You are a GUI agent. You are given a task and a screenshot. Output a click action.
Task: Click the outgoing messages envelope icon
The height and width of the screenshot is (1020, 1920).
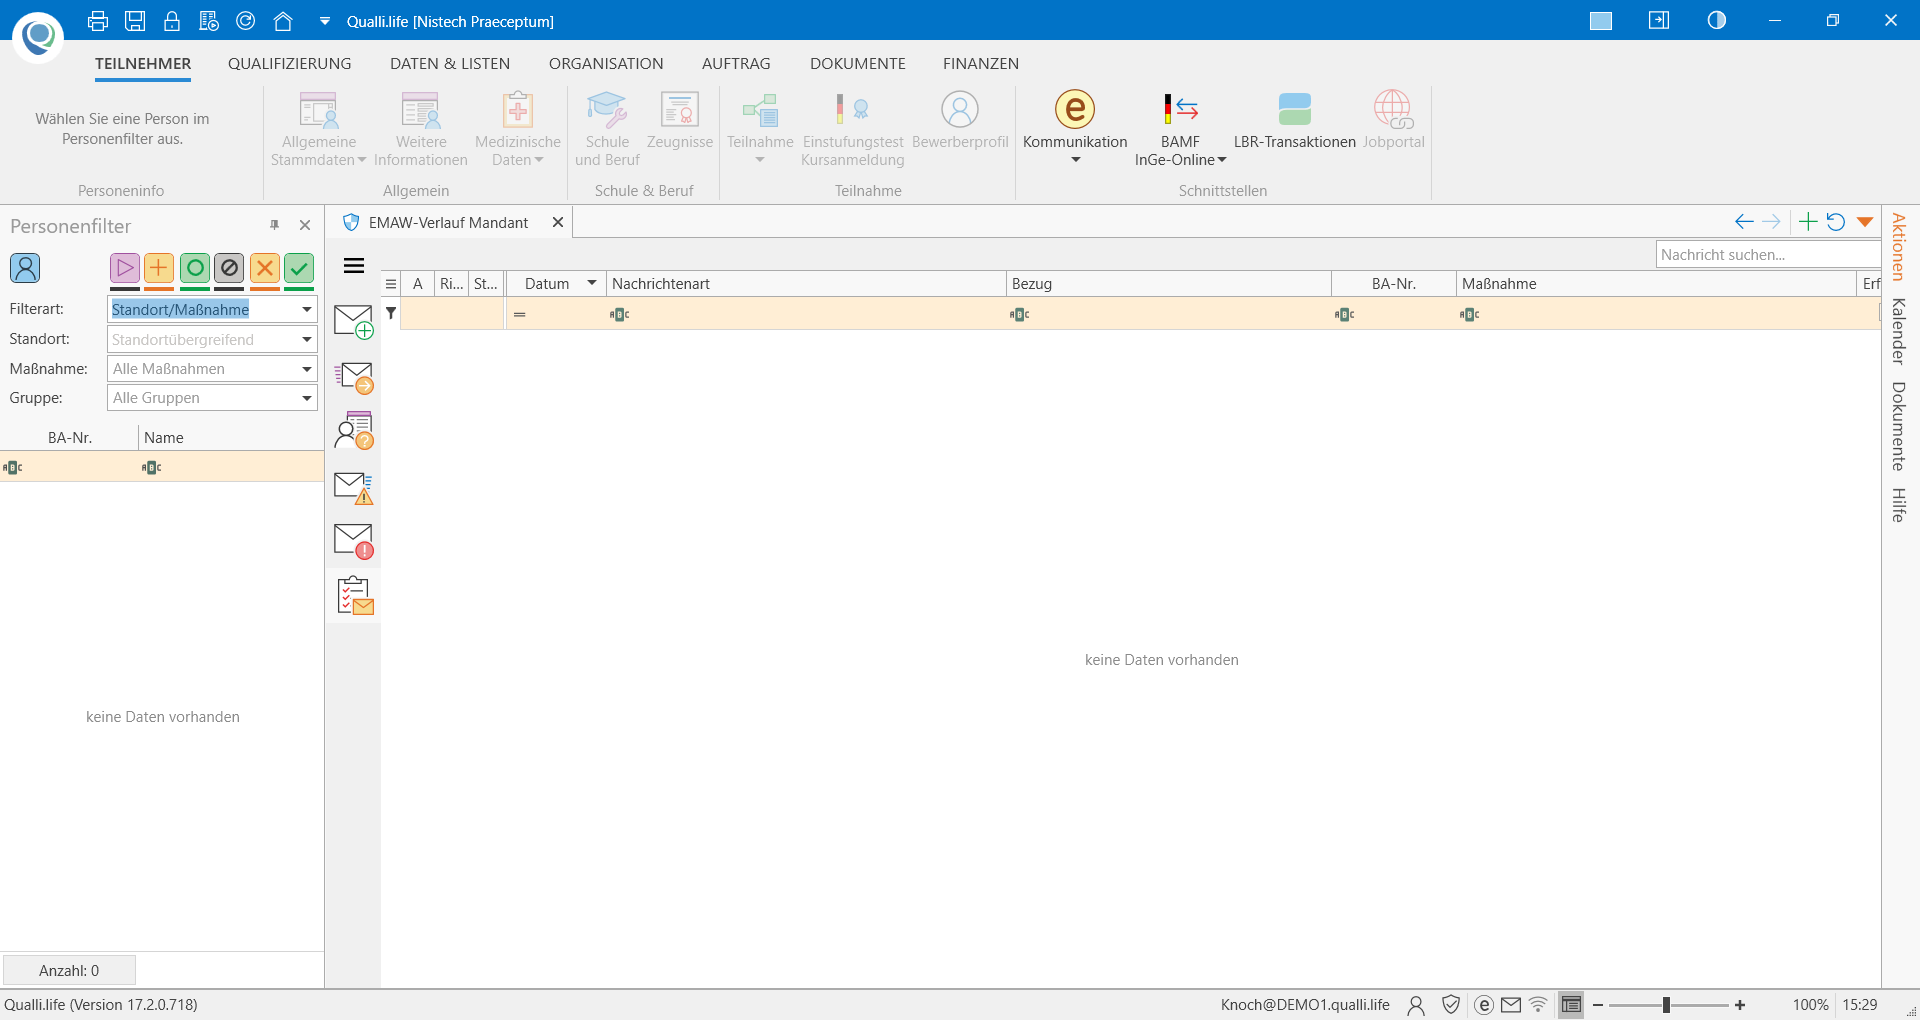point(354,377)
